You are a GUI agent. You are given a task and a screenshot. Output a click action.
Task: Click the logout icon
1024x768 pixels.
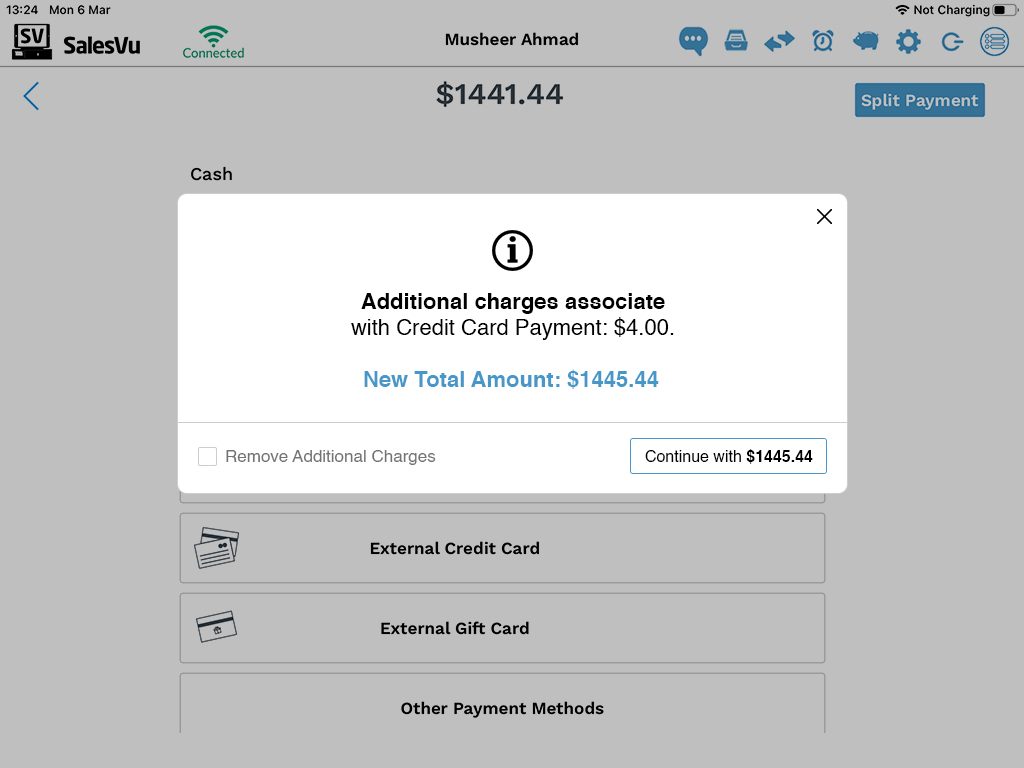click(x=952, y=41)
